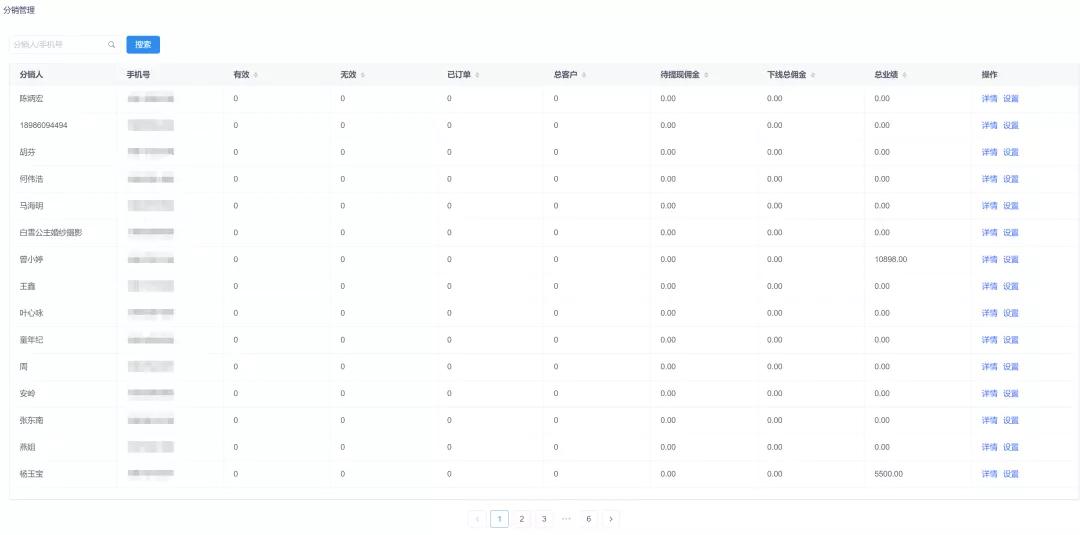Sort by 无效 column arrows
Viewport: 1080px width, 535px height.
point(363,75)
